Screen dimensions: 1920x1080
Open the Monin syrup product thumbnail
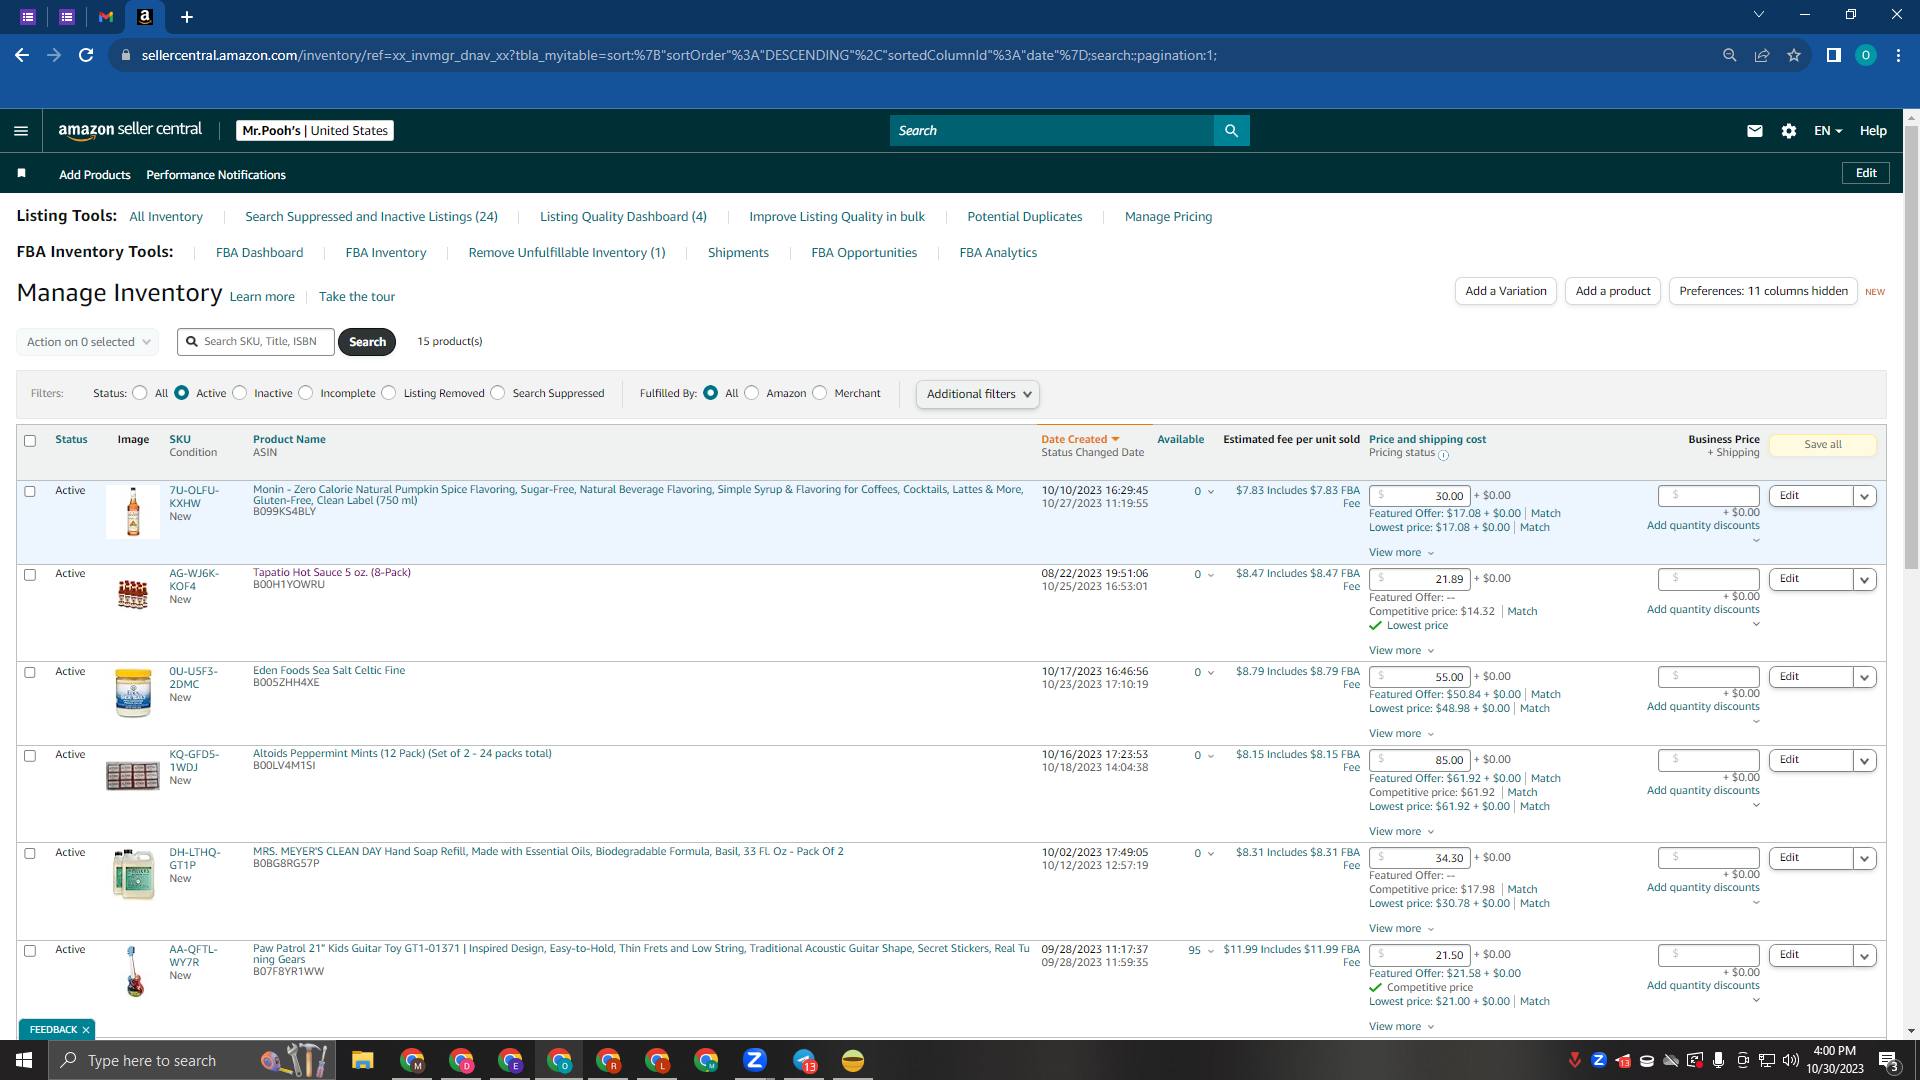(x=133, y=512)
